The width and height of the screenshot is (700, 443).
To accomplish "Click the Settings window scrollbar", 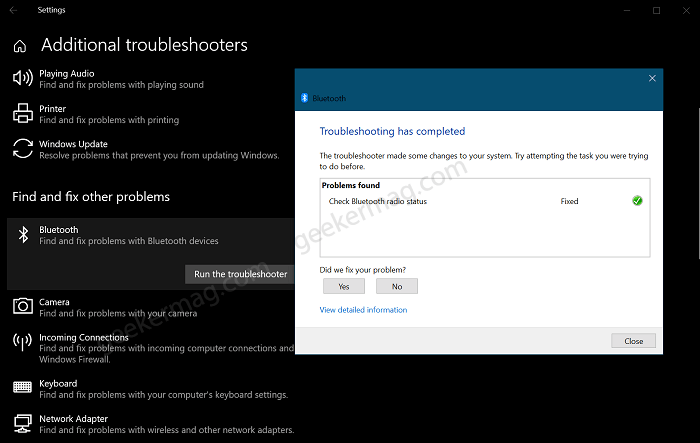I will [698, 182].
